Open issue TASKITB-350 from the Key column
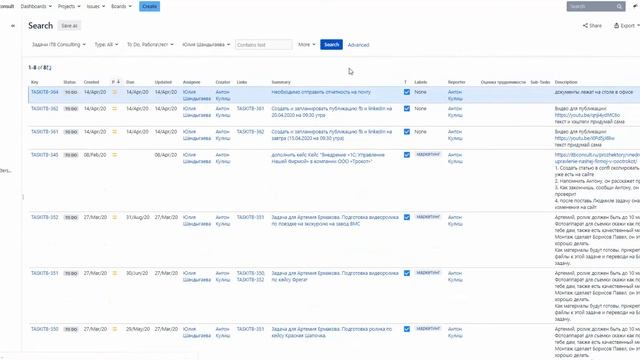This screenshot has height=360, width=640. [44, 329]
